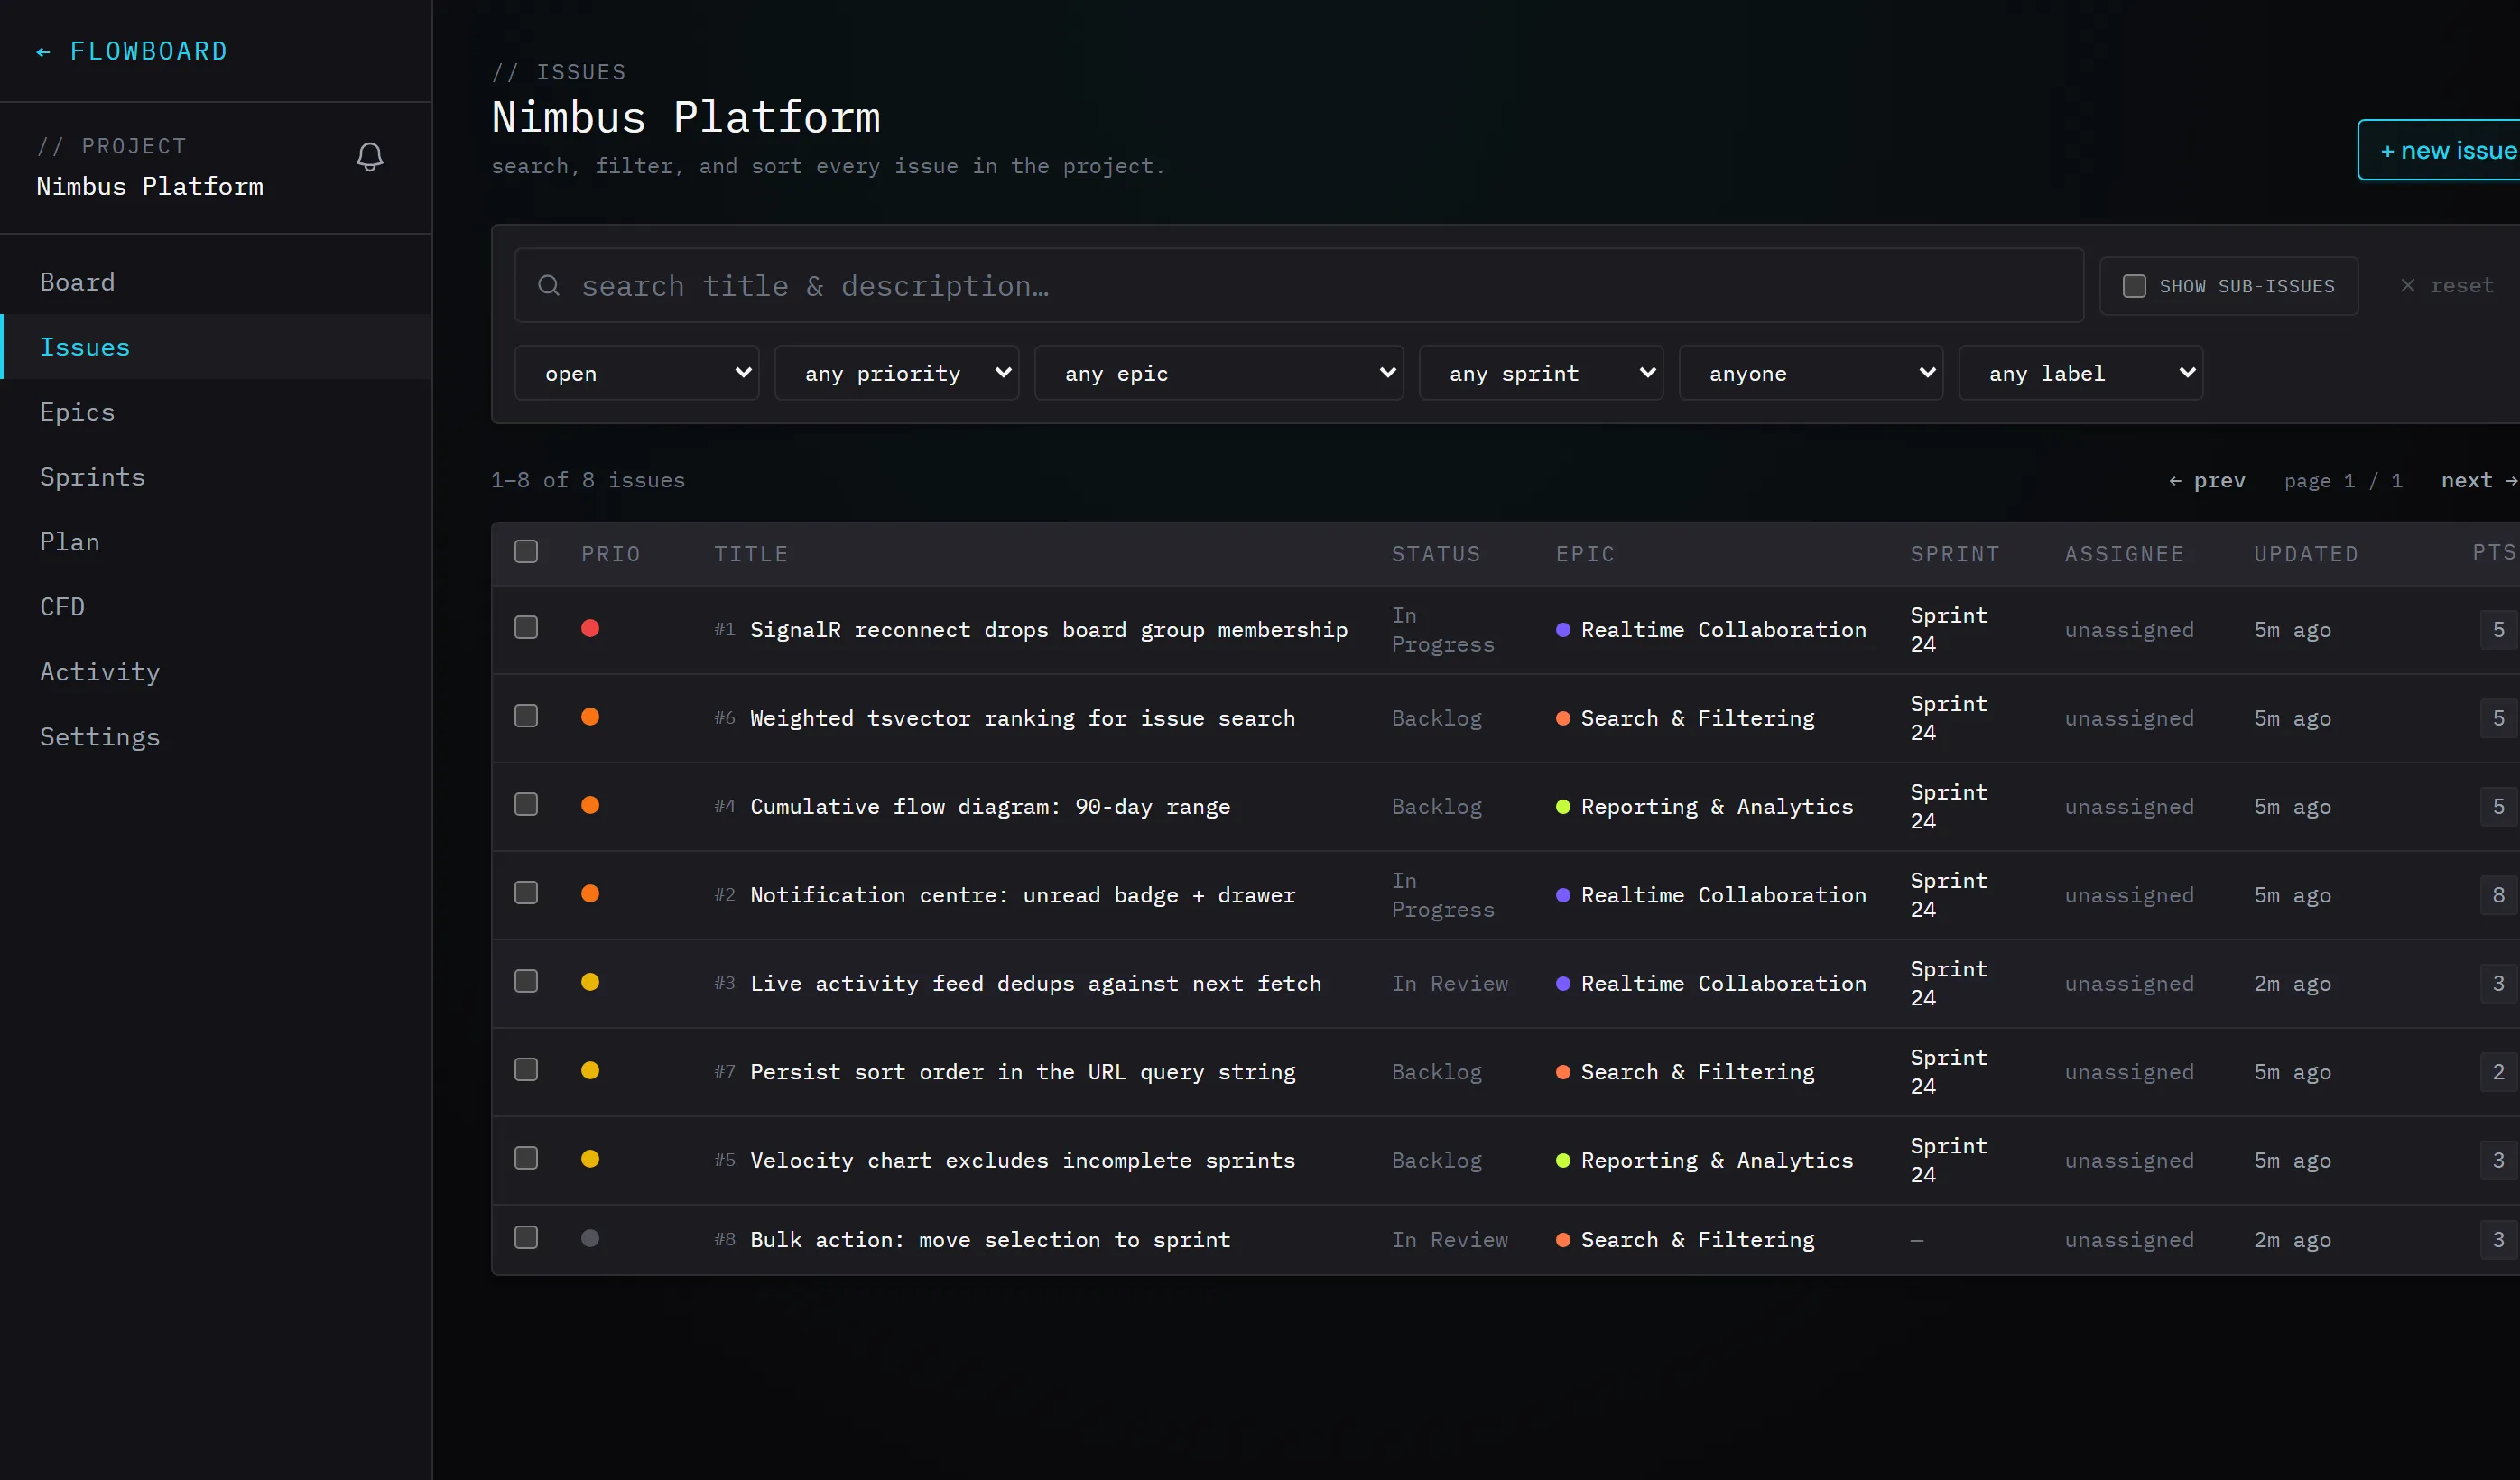Screen dimensions: 2520x1480
Task: Click the purple epic dot for issue #1
Action: [1563, 630]
